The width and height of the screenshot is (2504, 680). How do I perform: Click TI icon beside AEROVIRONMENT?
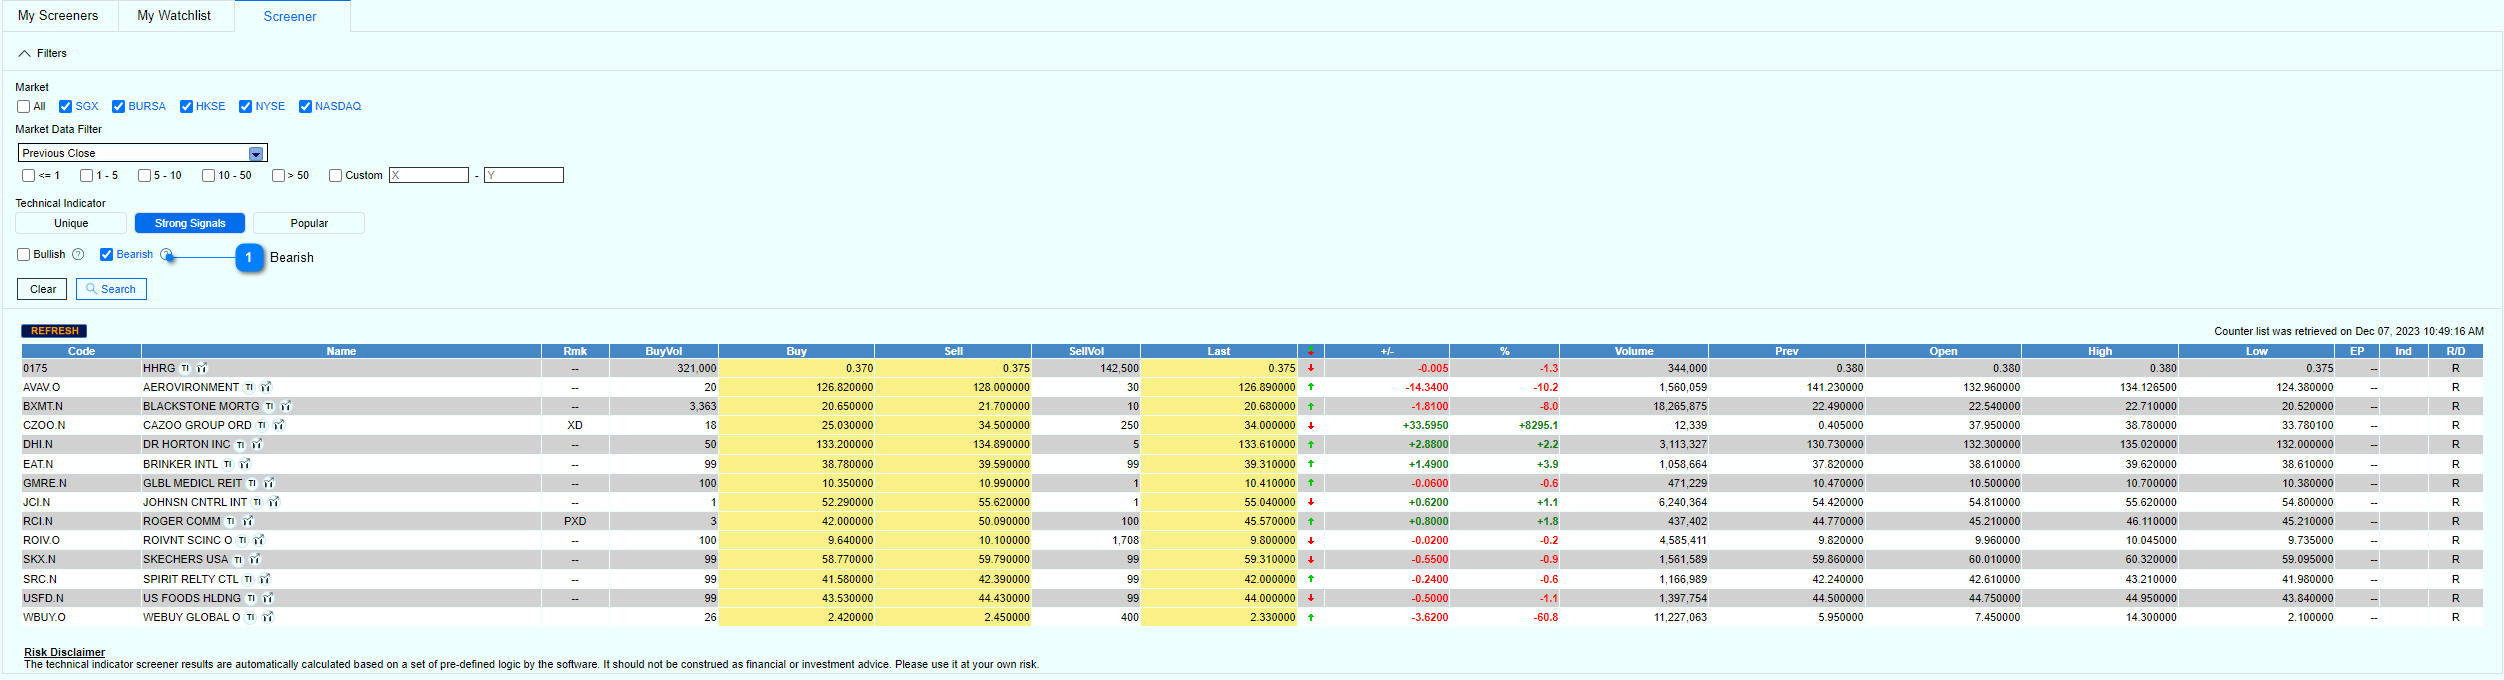249,387
